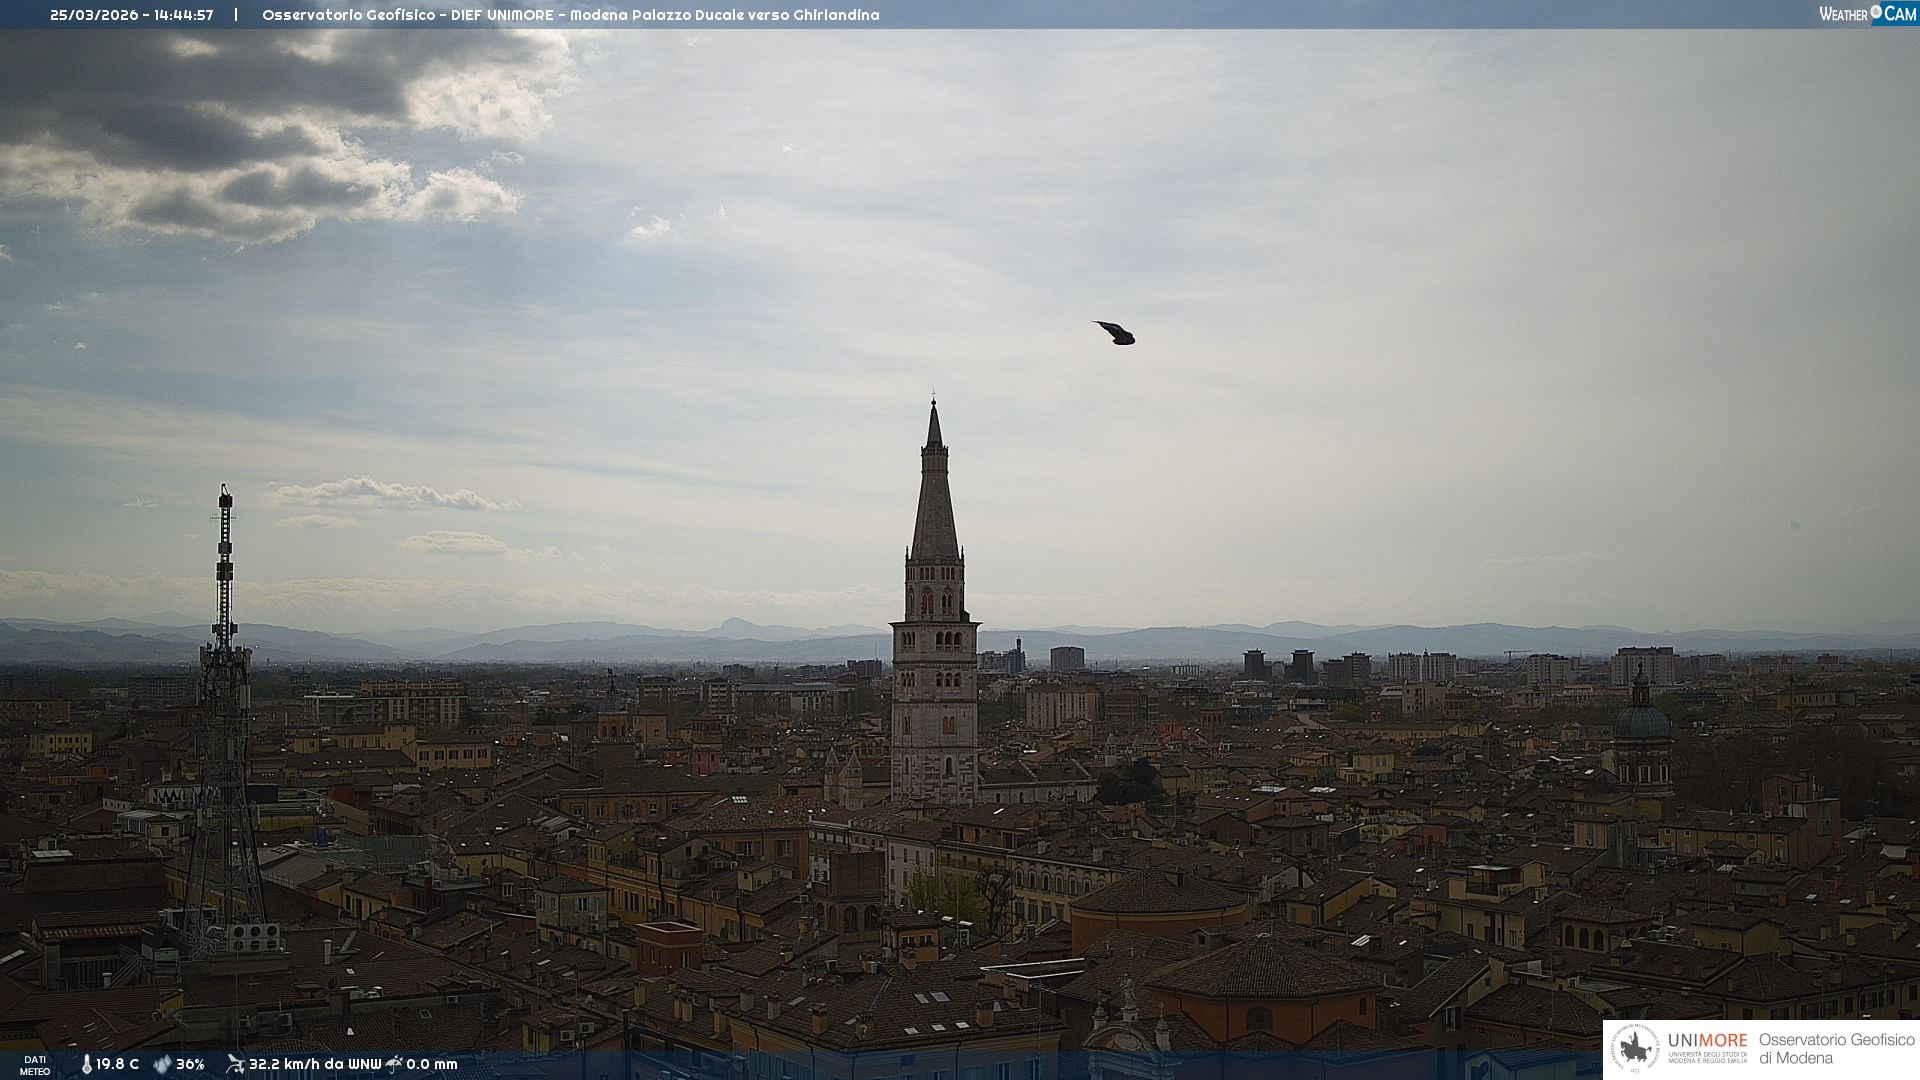Click the 14:44:57 time display

184,15
